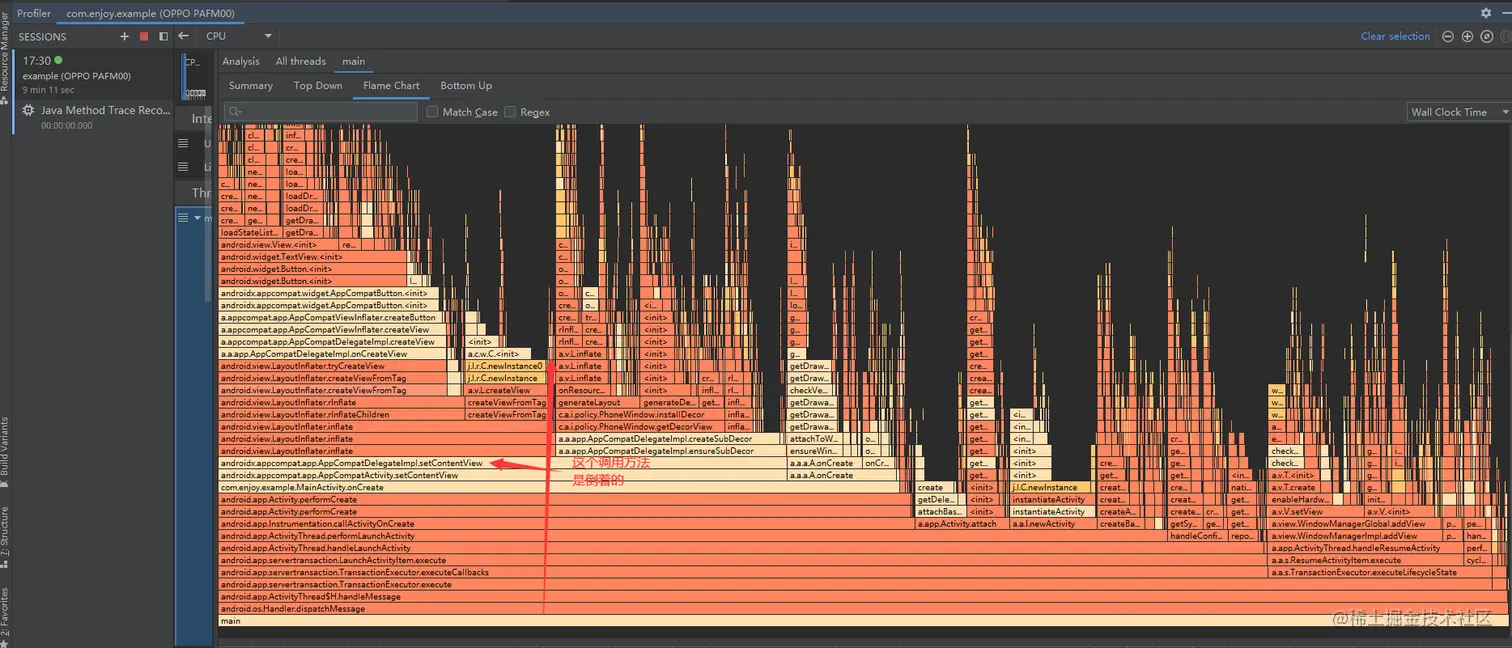The height and width of the screenshot is (648, 1512).
Task: Select the a.view.WindowManagerGlobal.addView bar
Action: pyautogui.click(x=1354, y=524)
